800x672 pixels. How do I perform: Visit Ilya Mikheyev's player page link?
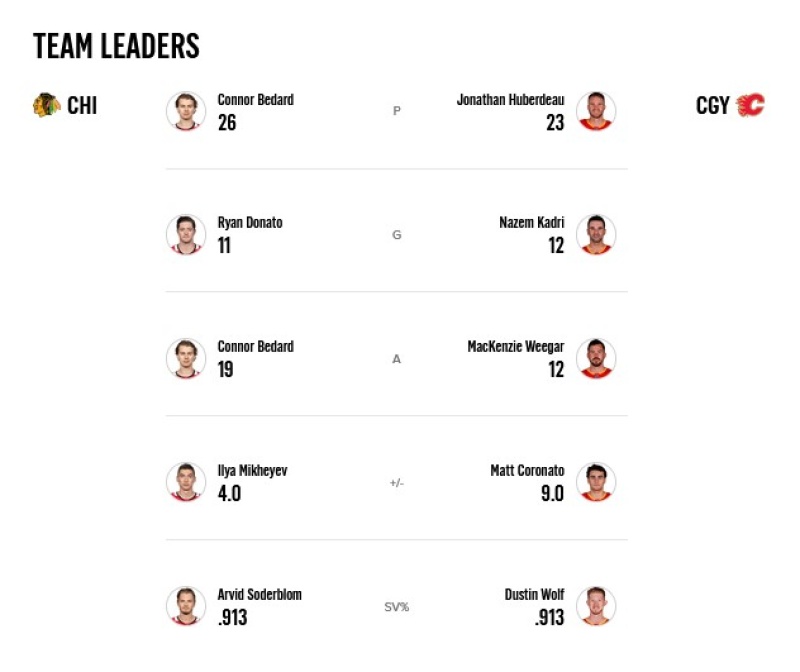(x=252, y=470)
